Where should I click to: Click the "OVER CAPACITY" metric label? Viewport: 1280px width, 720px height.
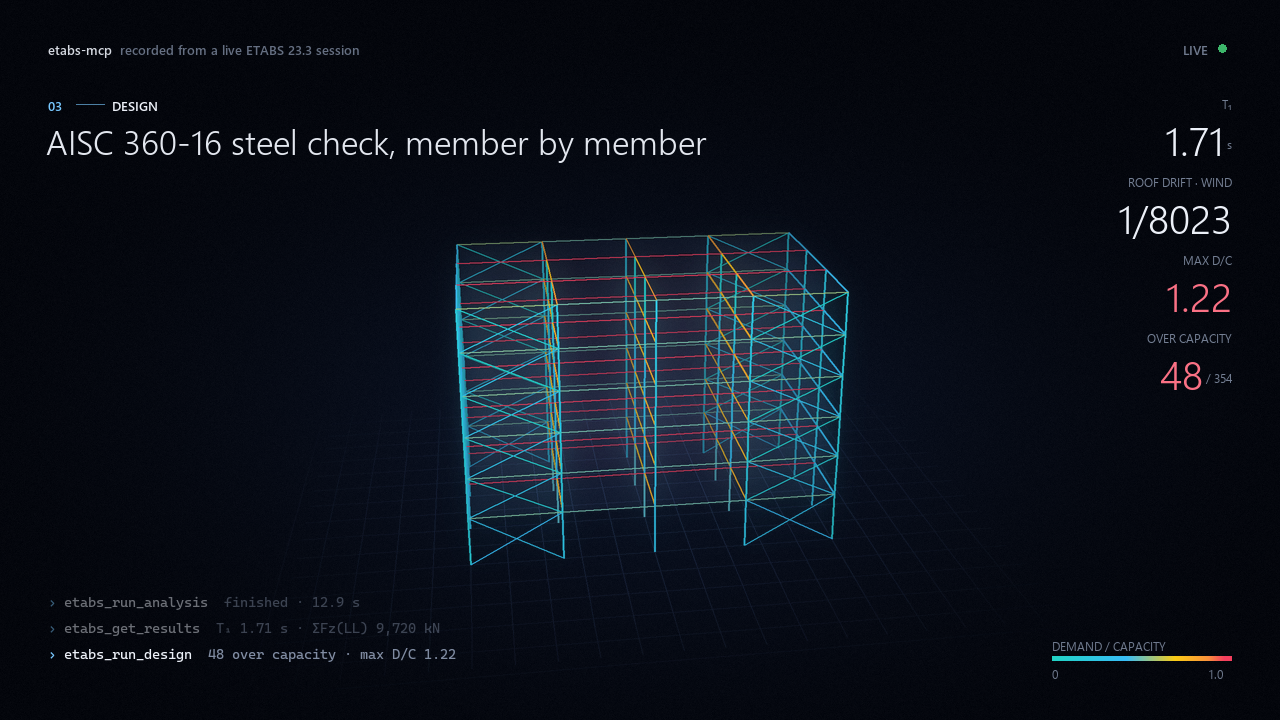(x=1189, y=339)
